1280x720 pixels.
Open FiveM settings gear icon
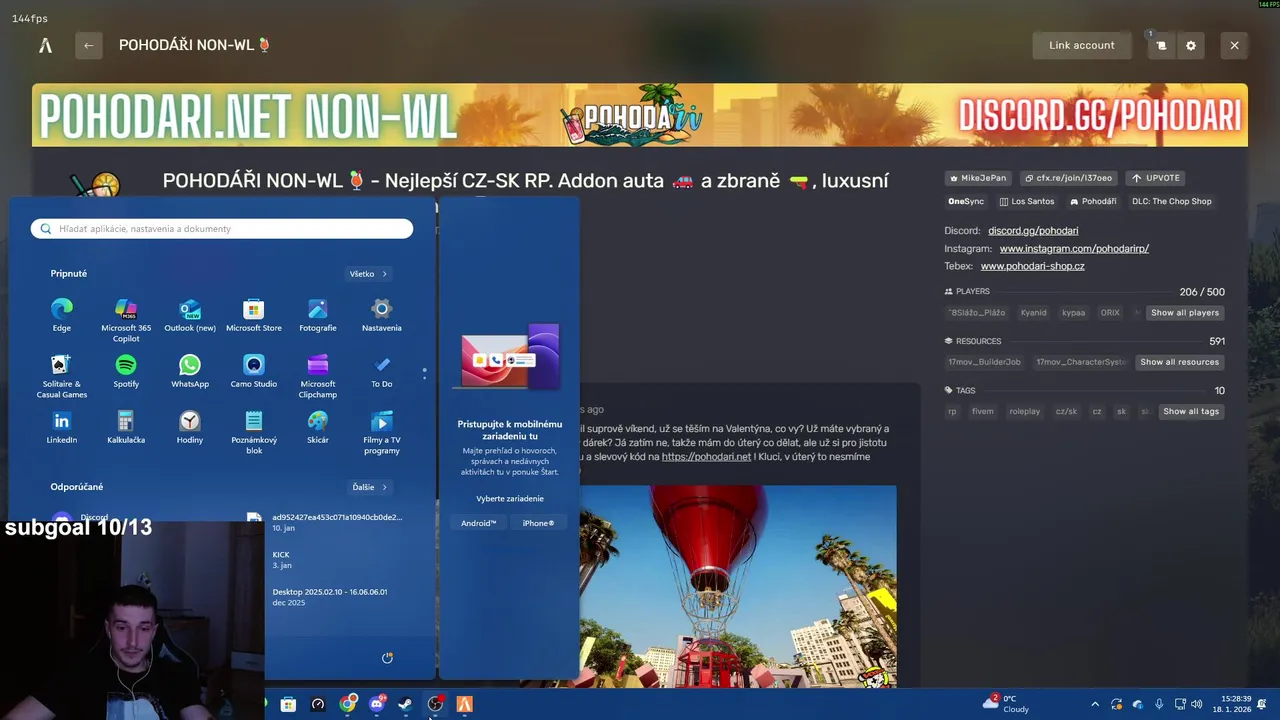pos(1190,45)
